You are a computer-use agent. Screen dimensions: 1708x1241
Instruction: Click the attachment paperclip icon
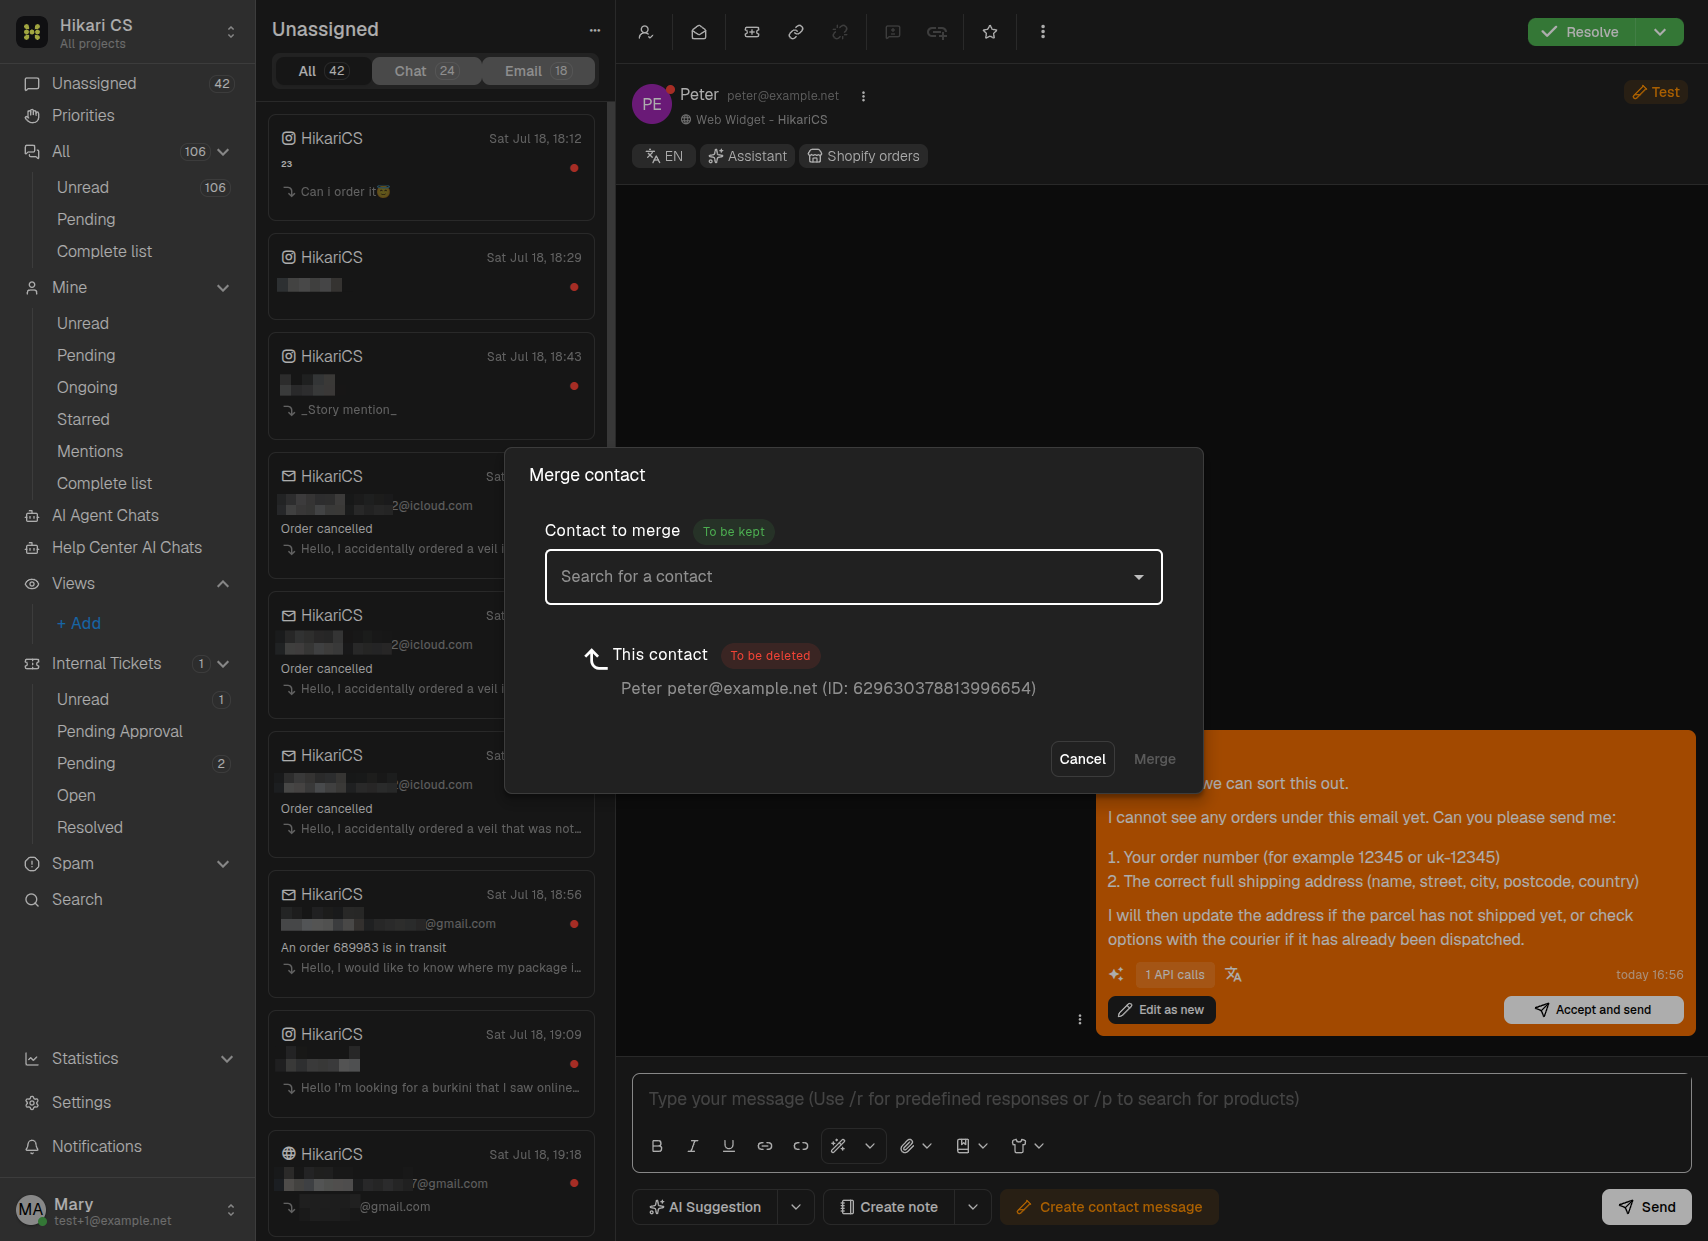click(907, 1146)
